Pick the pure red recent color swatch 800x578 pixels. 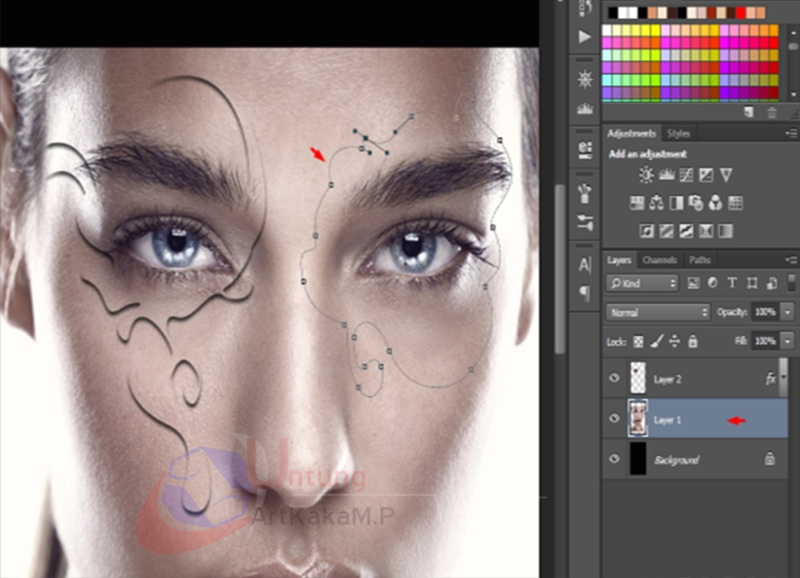point(741,13)
